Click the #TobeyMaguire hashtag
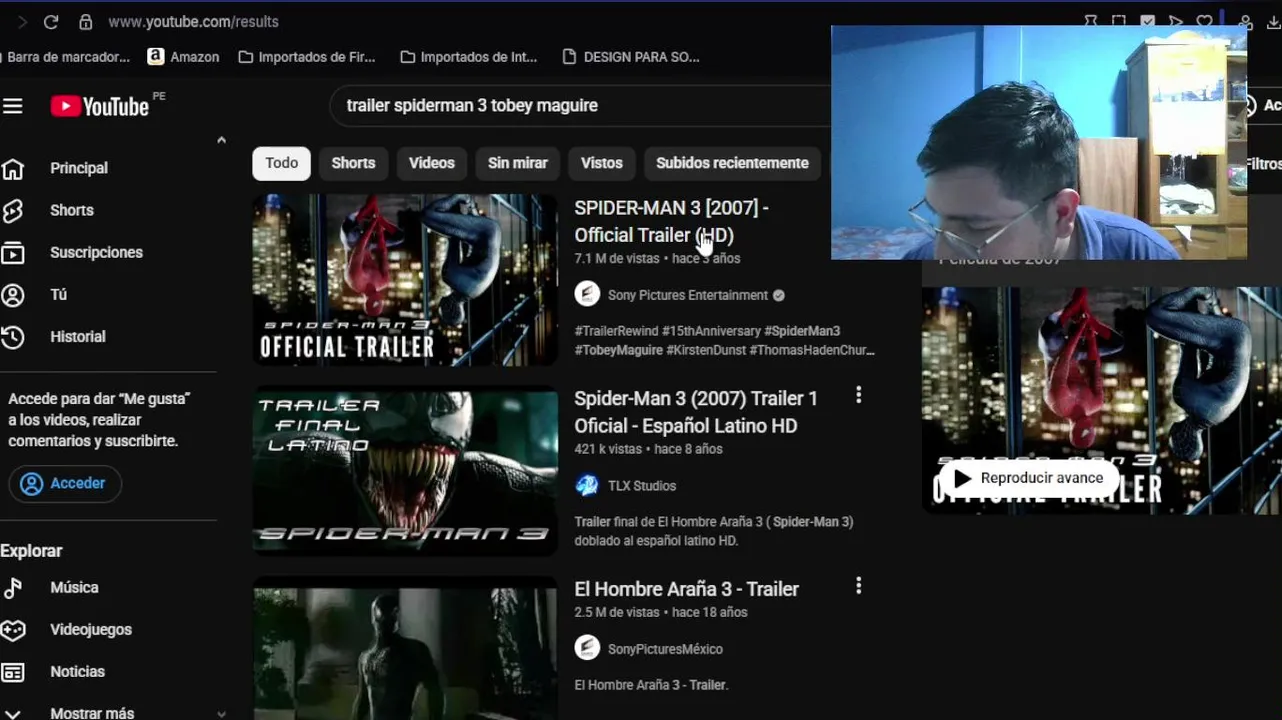1282x720 pixels. (618, 350)
